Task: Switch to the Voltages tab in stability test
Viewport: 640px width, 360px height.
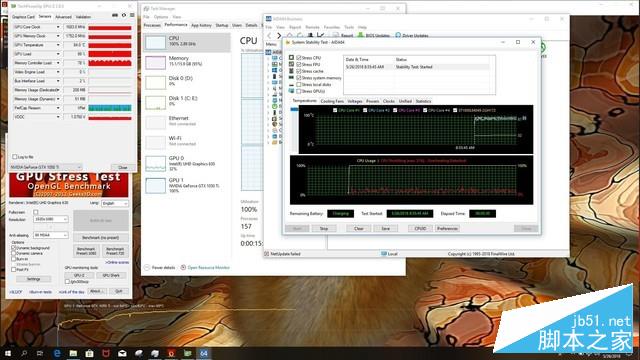Action: pos(355,101)
